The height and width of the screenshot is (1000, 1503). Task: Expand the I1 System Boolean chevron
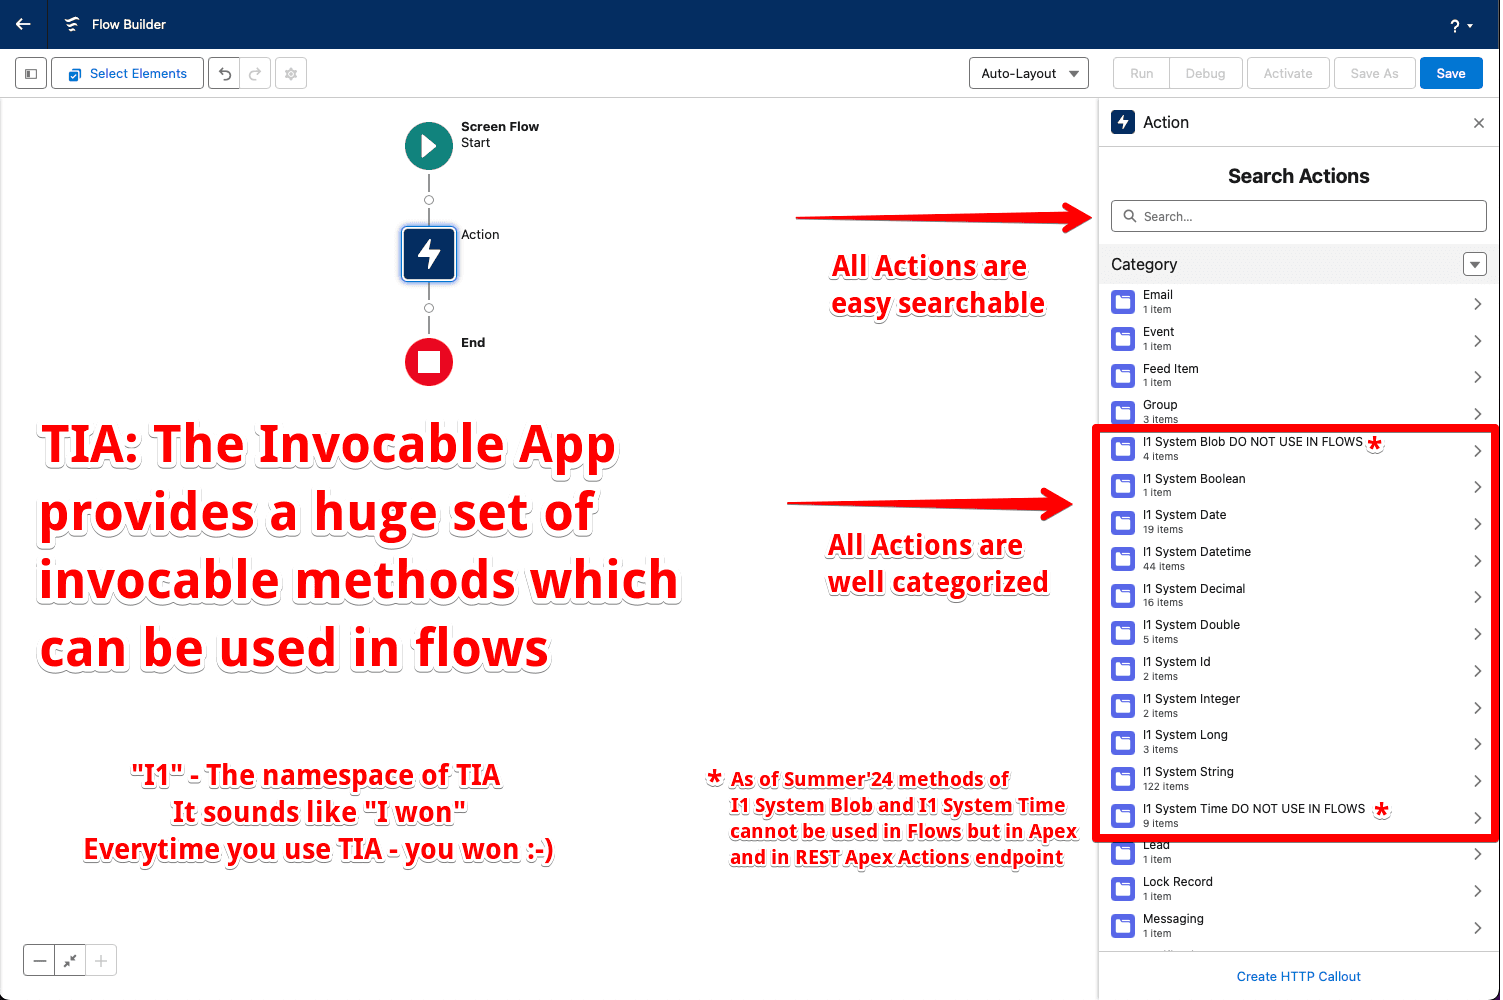pyautogui.click(x=1477, y=487)
